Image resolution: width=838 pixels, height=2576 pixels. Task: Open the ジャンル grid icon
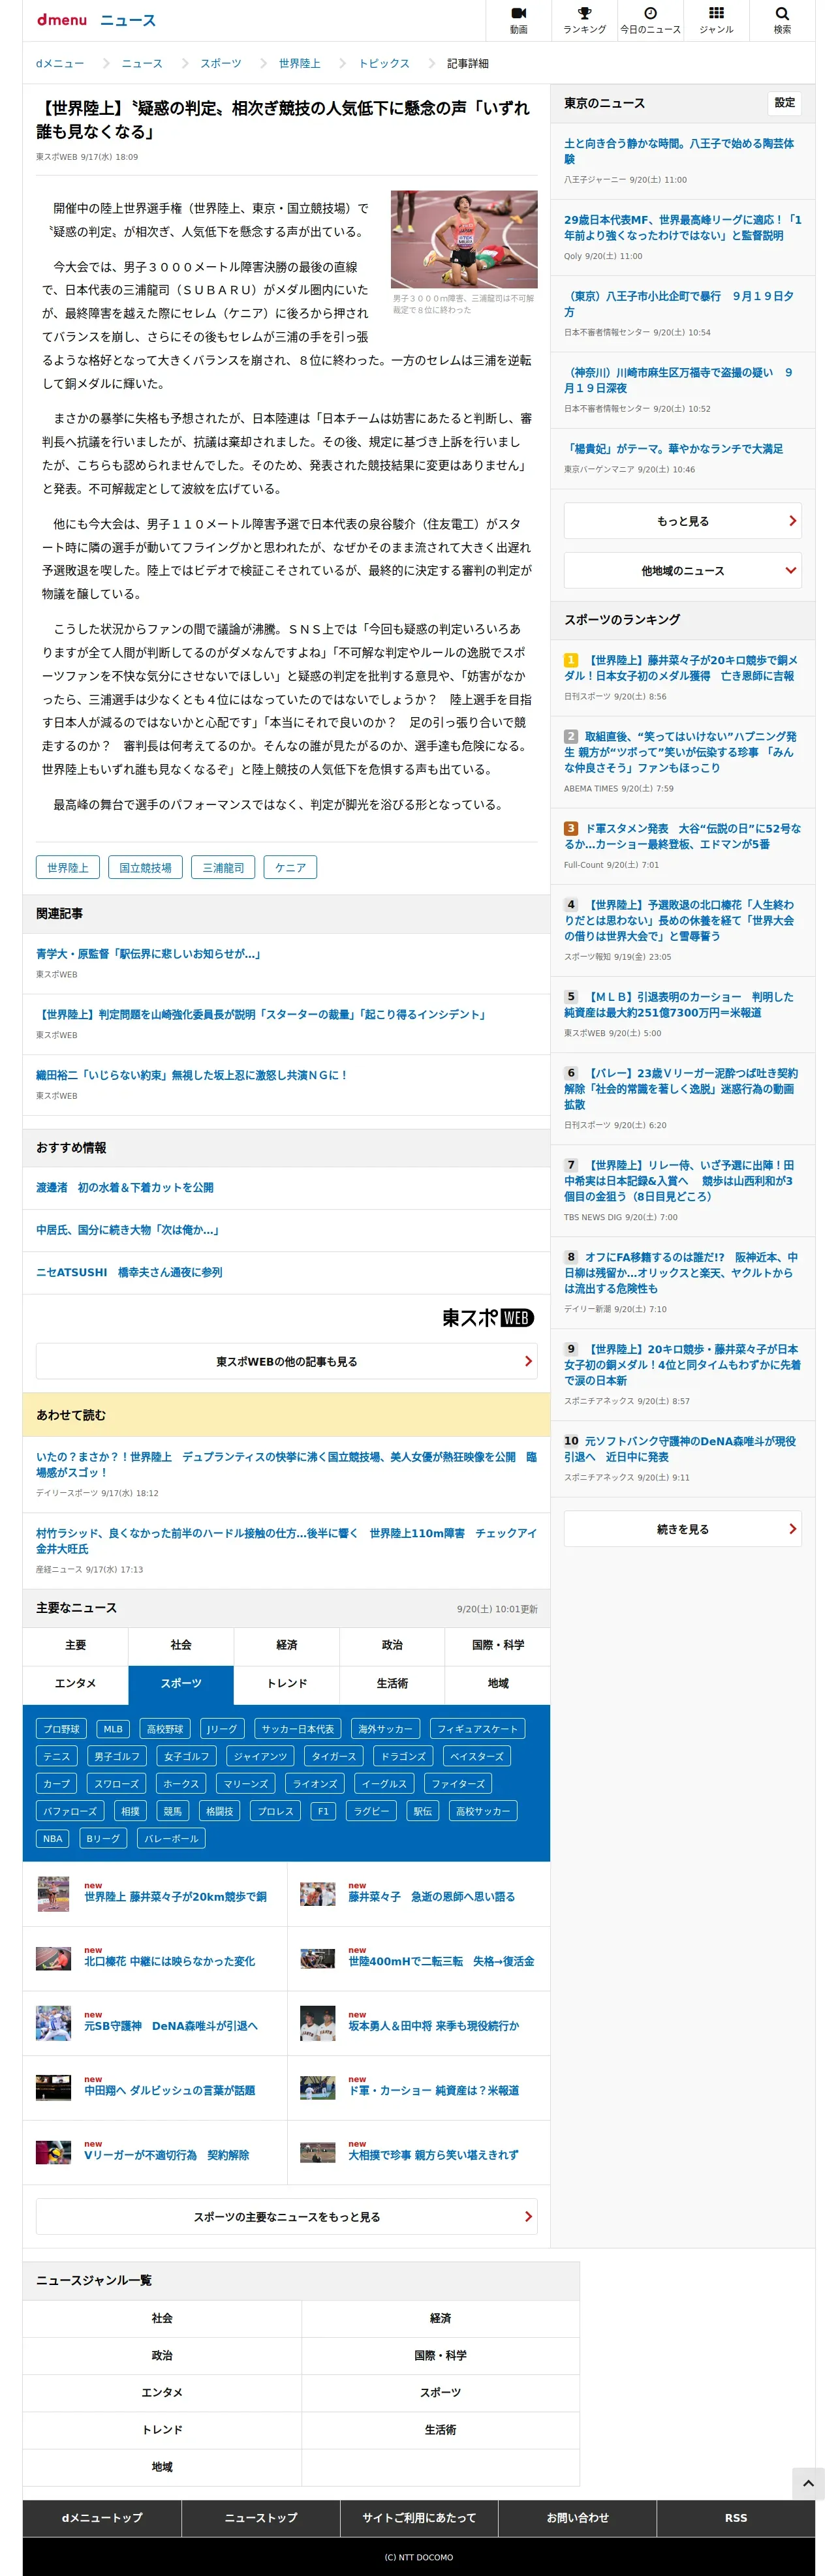[716, 20]
